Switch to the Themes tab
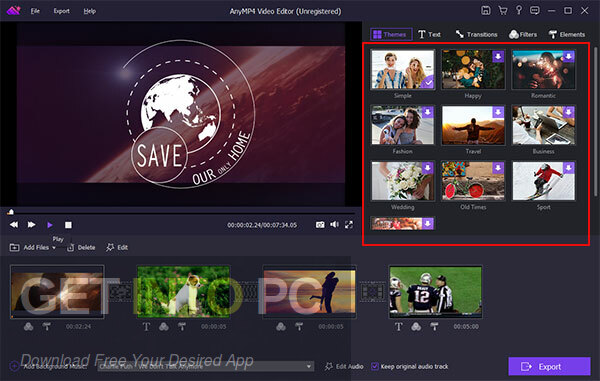 391,34
